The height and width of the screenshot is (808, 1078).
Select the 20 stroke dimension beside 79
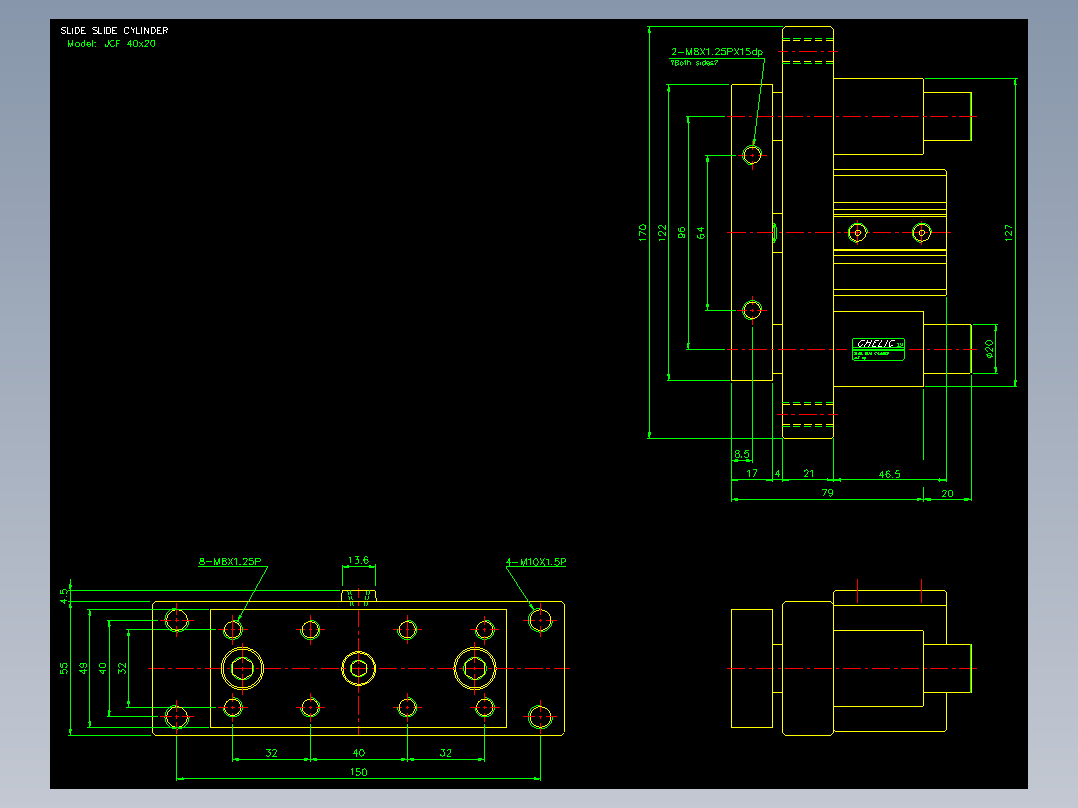[x=947, y=493]
